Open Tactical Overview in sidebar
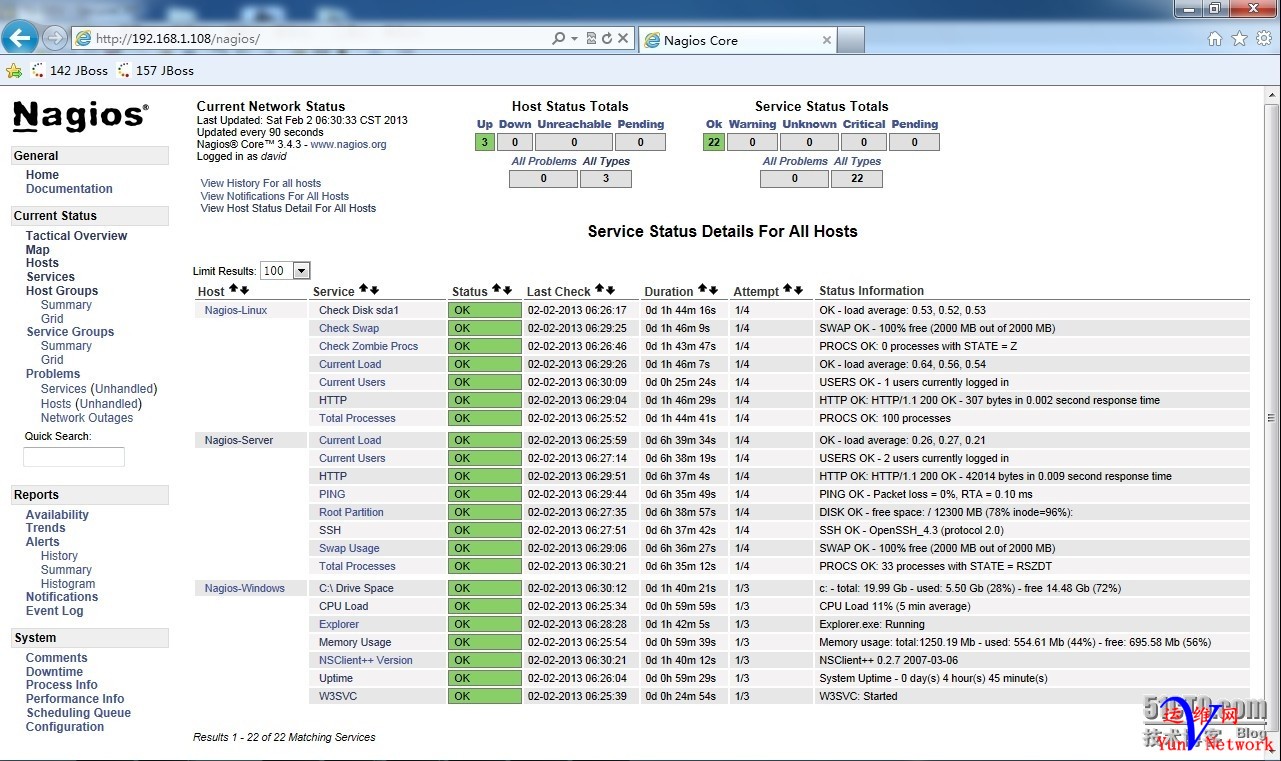 pyautogui.click(x=76, y=236)
